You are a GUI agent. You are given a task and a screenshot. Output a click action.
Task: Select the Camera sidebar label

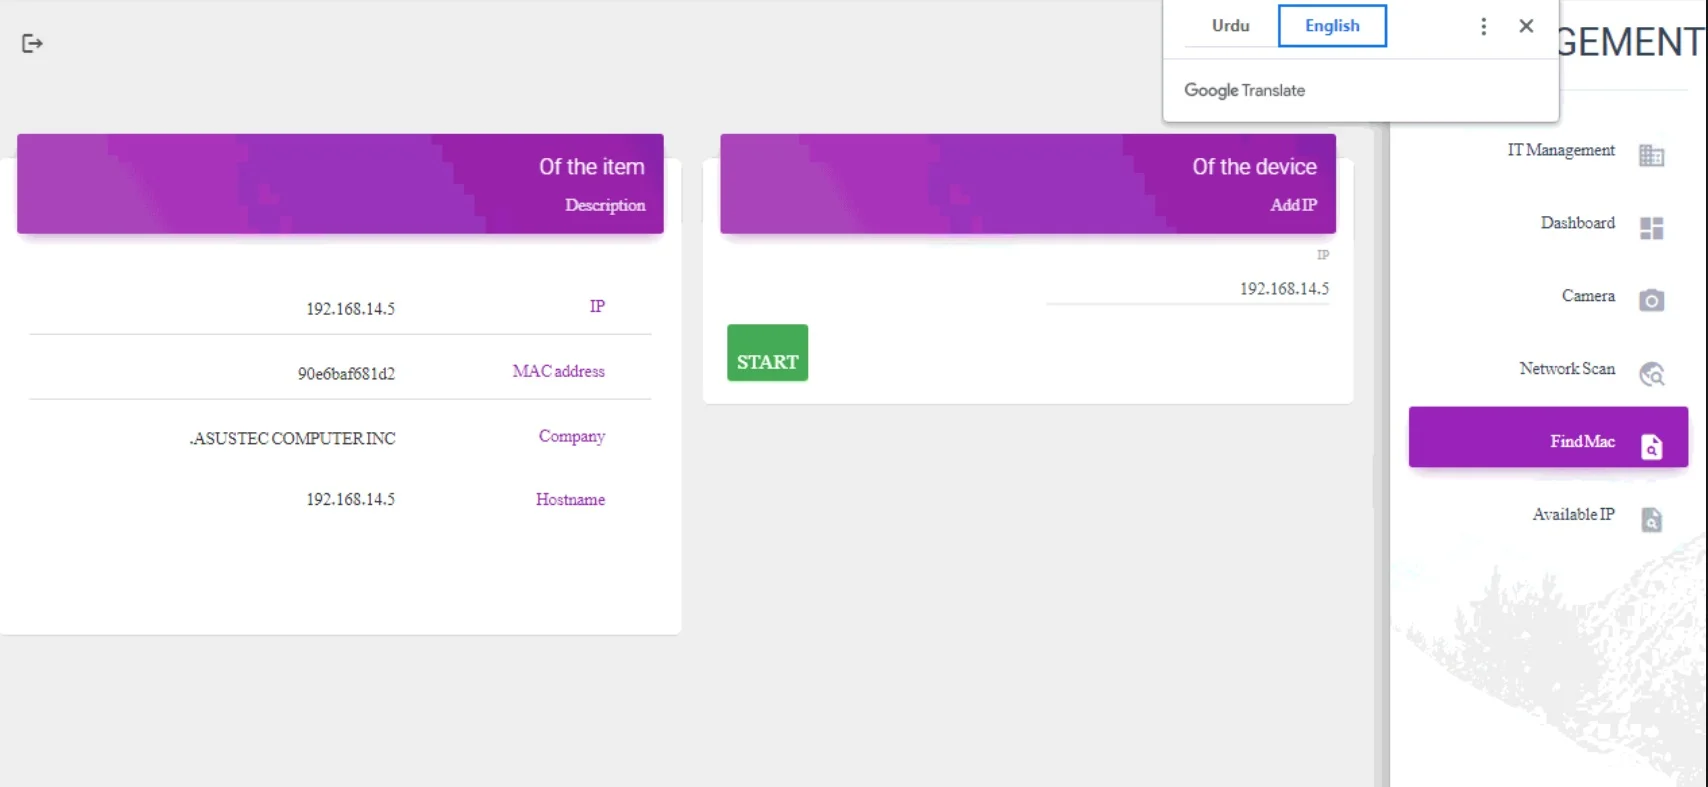point(1587,296)
